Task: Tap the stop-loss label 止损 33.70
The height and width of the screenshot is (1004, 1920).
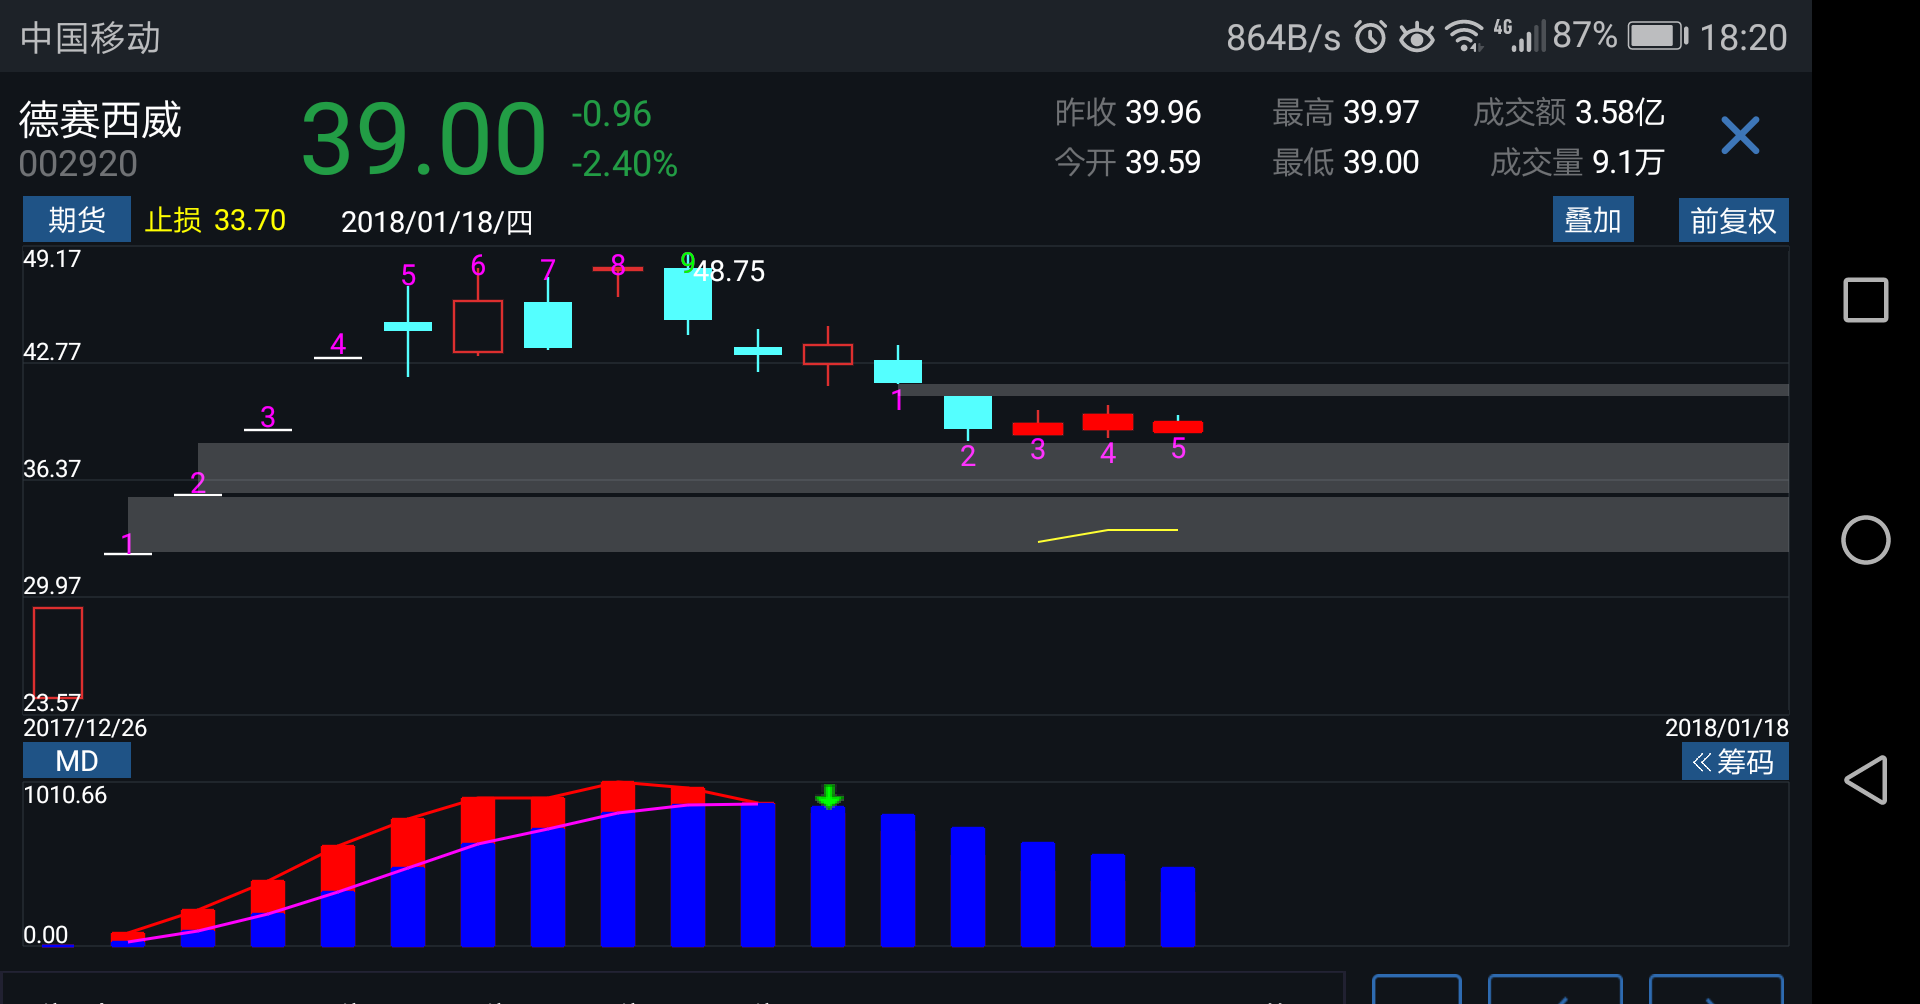Action: 215,220
